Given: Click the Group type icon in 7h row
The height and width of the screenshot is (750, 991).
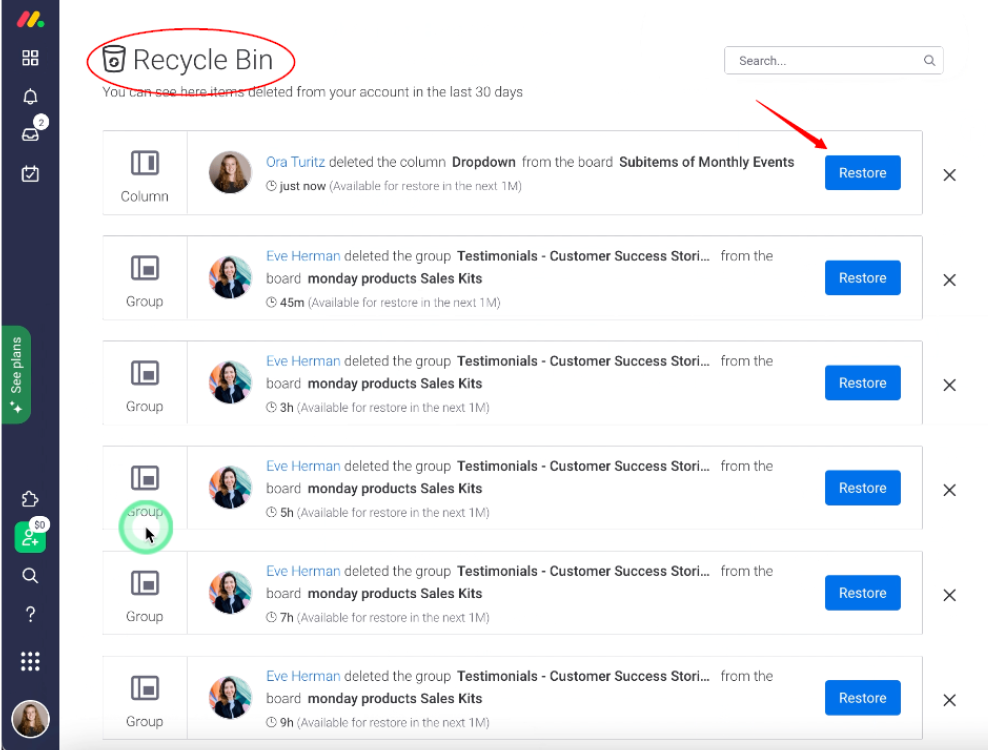Looking at the screenshot, I should click(x=145, y=583).
